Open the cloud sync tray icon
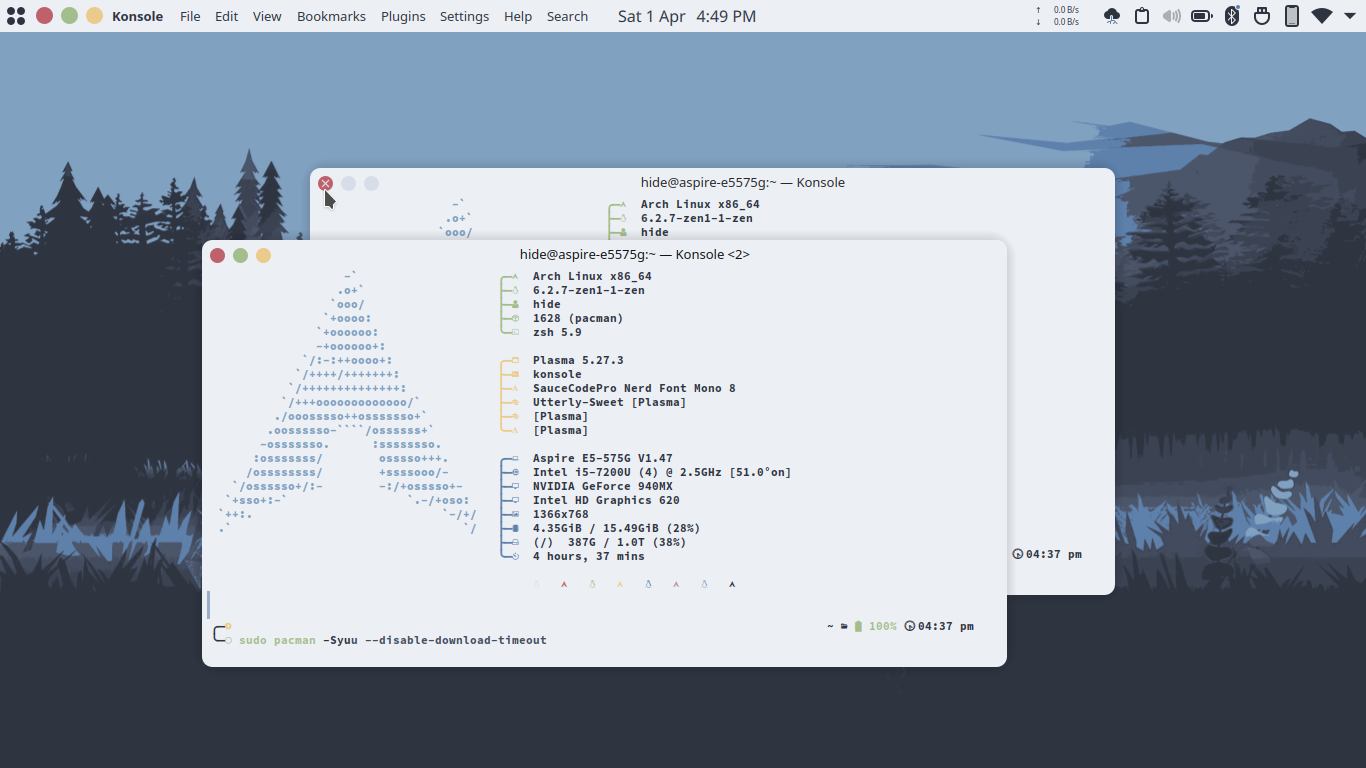This screenshot has width=1366, height=768. pyautogui.click(x=1112, y=16)
